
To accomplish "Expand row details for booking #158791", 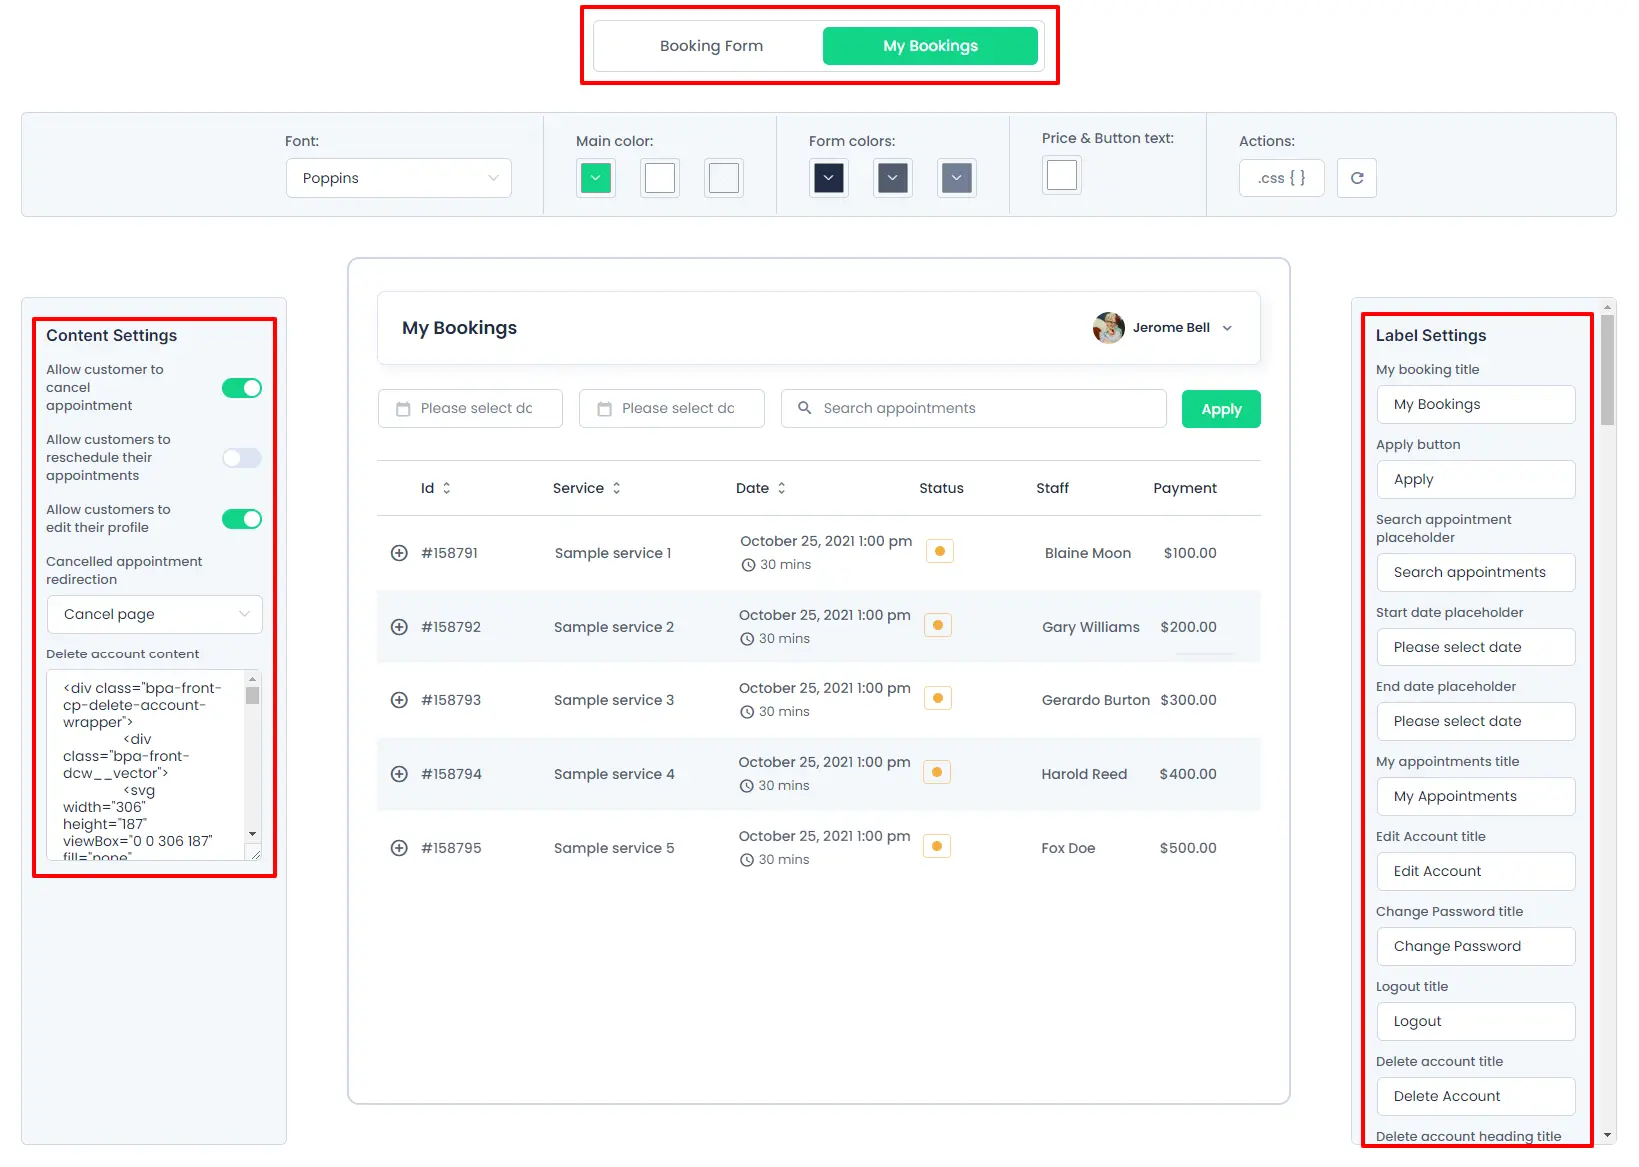I will (399, 553).
